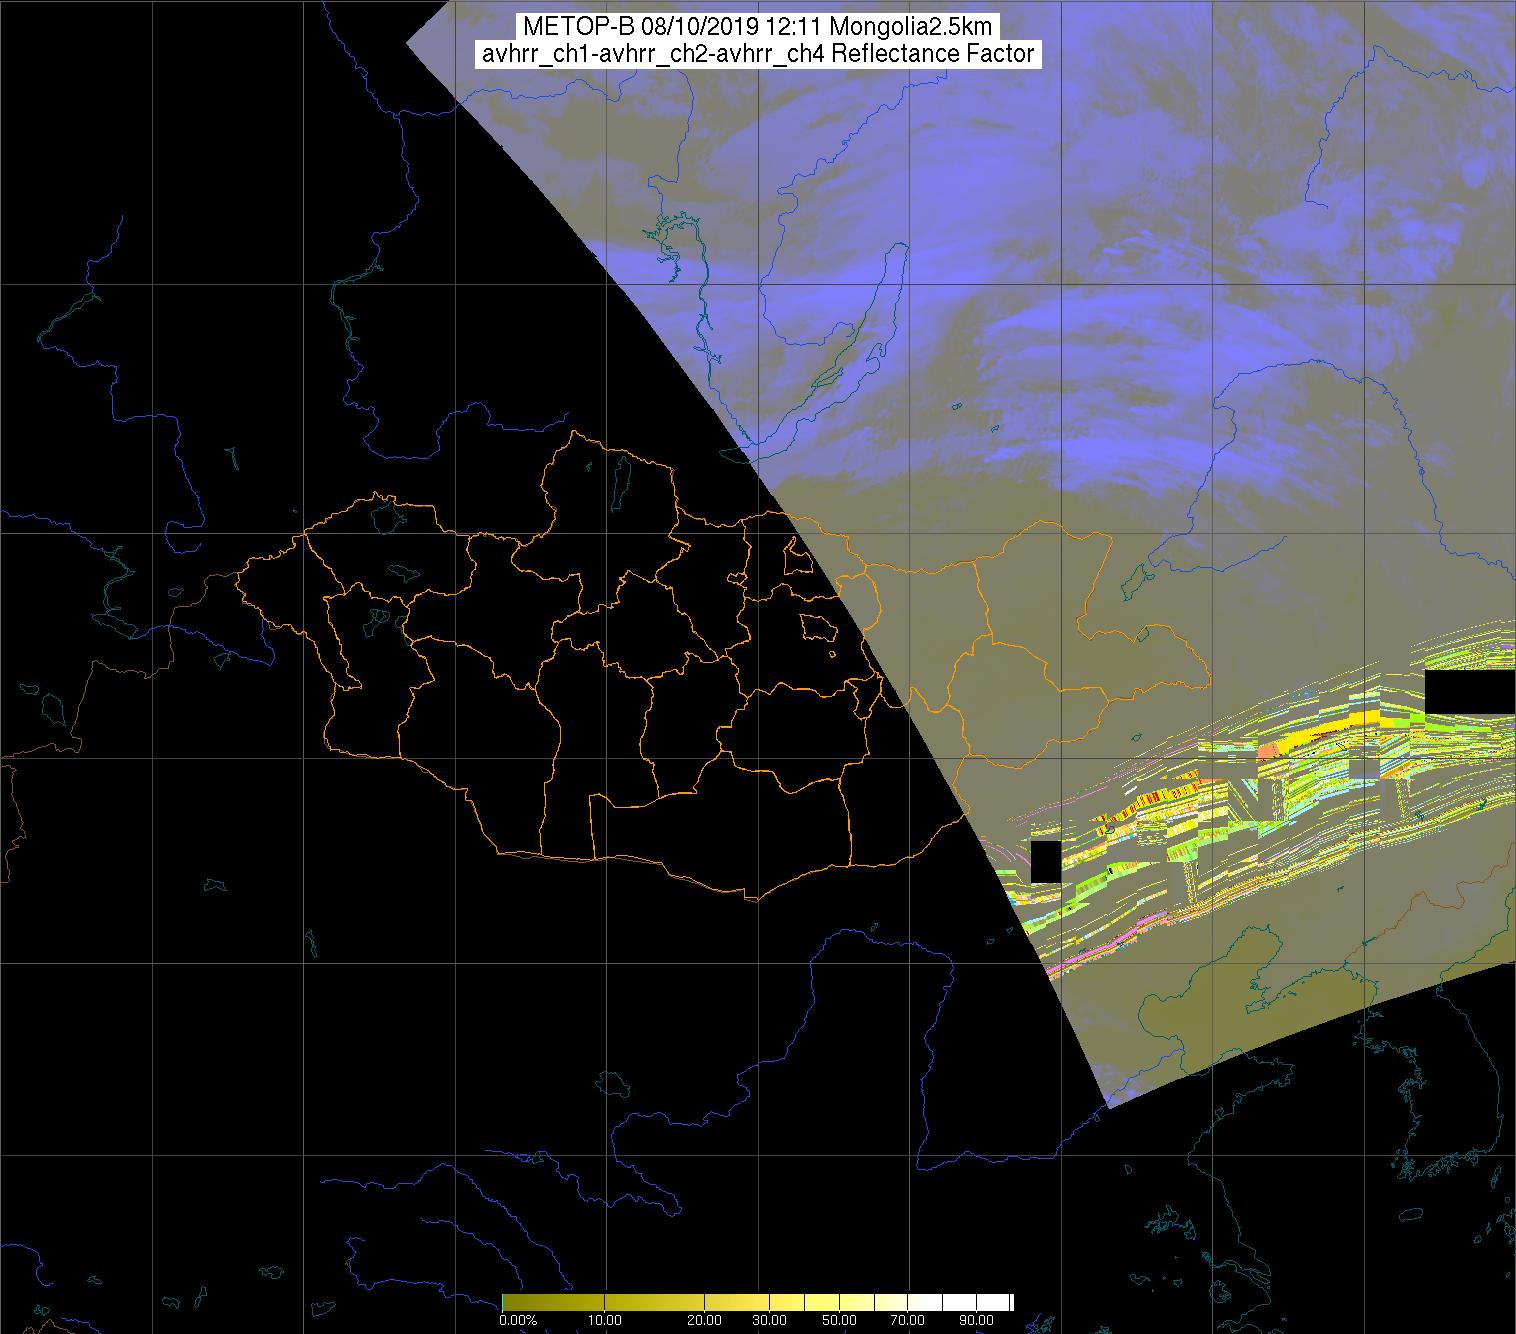Click the top corner tip of the satellite swath
1516x1334 pixels.
tap(407, 42)
